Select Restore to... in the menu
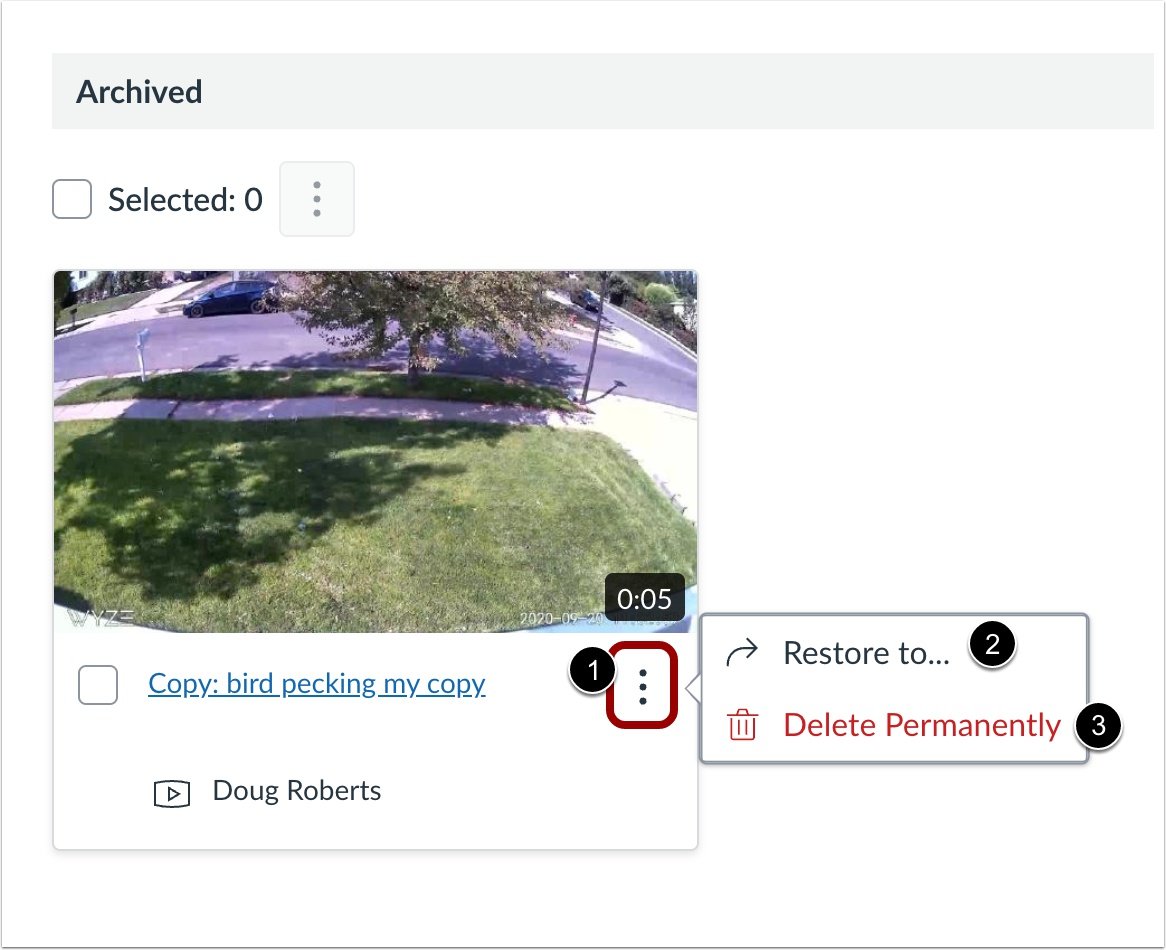Viewport: 1166px width, 950px height. 865,652
